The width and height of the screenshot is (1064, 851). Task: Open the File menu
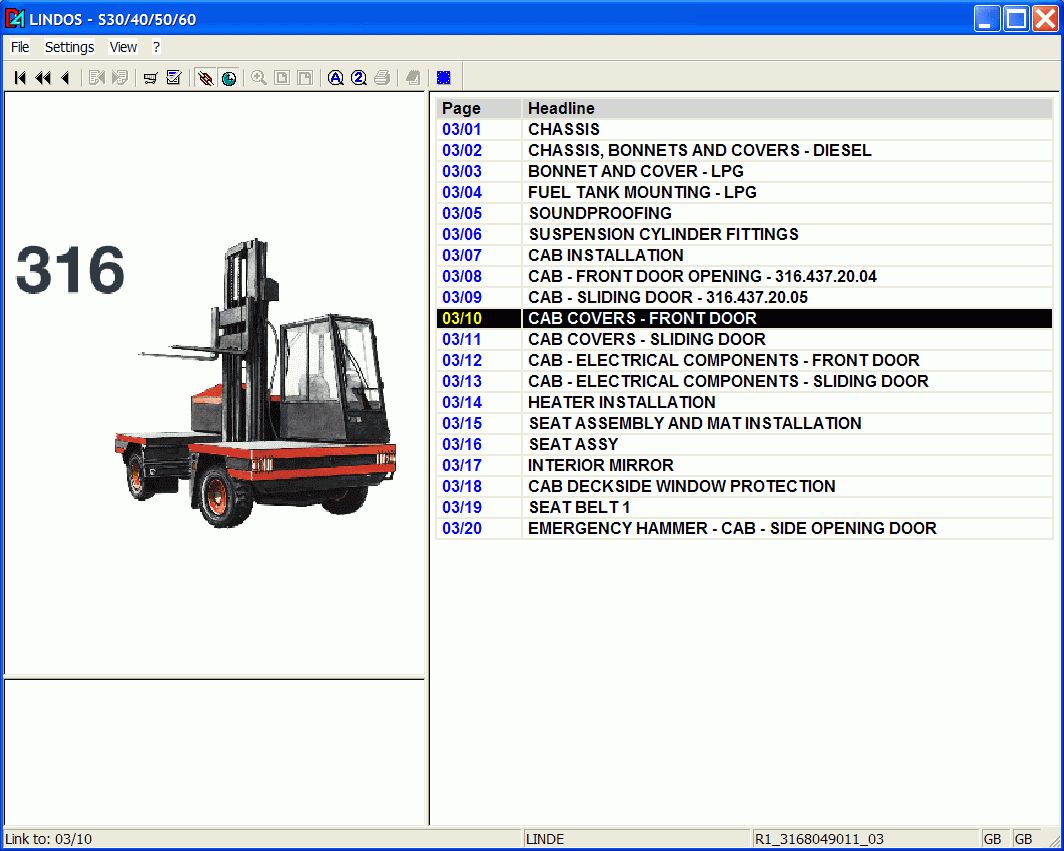[19, 46]
